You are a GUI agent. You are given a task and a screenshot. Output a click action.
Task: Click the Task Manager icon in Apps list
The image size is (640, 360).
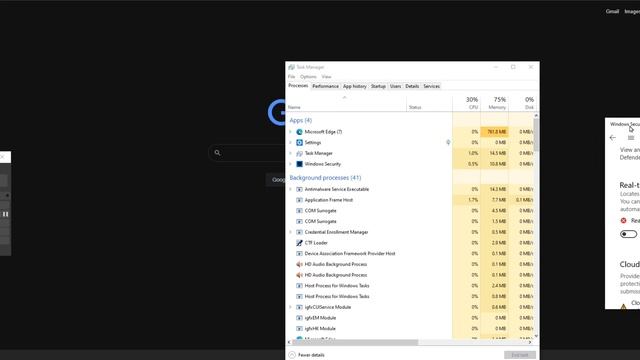(x=299, y=153)
